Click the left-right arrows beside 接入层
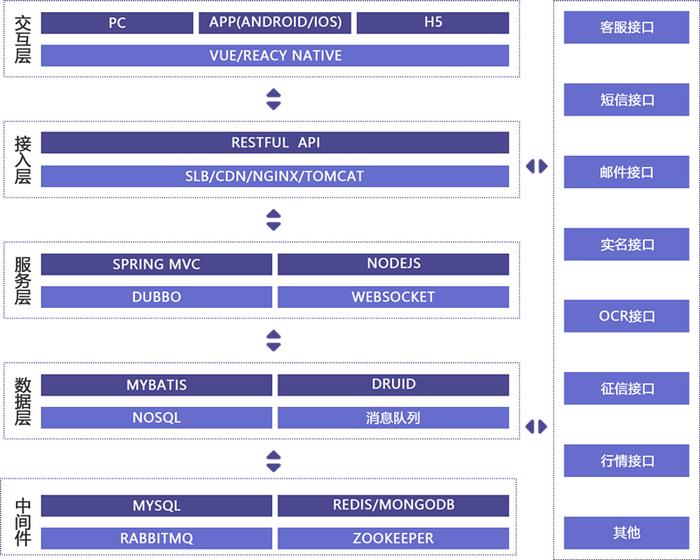Screen dimensions: 700x560 point(537,167)
